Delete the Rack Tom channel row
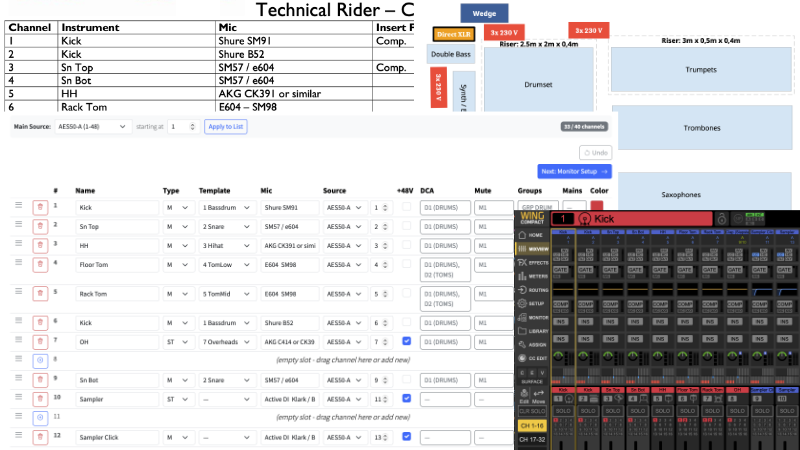 [40, 294]
